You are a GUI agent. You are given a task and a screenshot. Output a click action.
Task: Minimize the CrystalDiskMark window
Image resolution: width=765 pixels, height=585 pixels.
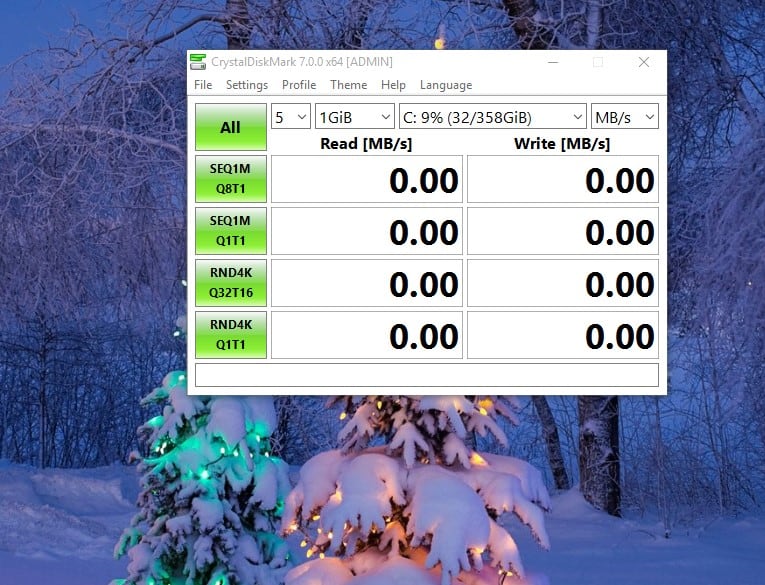(x=551, y=62)
